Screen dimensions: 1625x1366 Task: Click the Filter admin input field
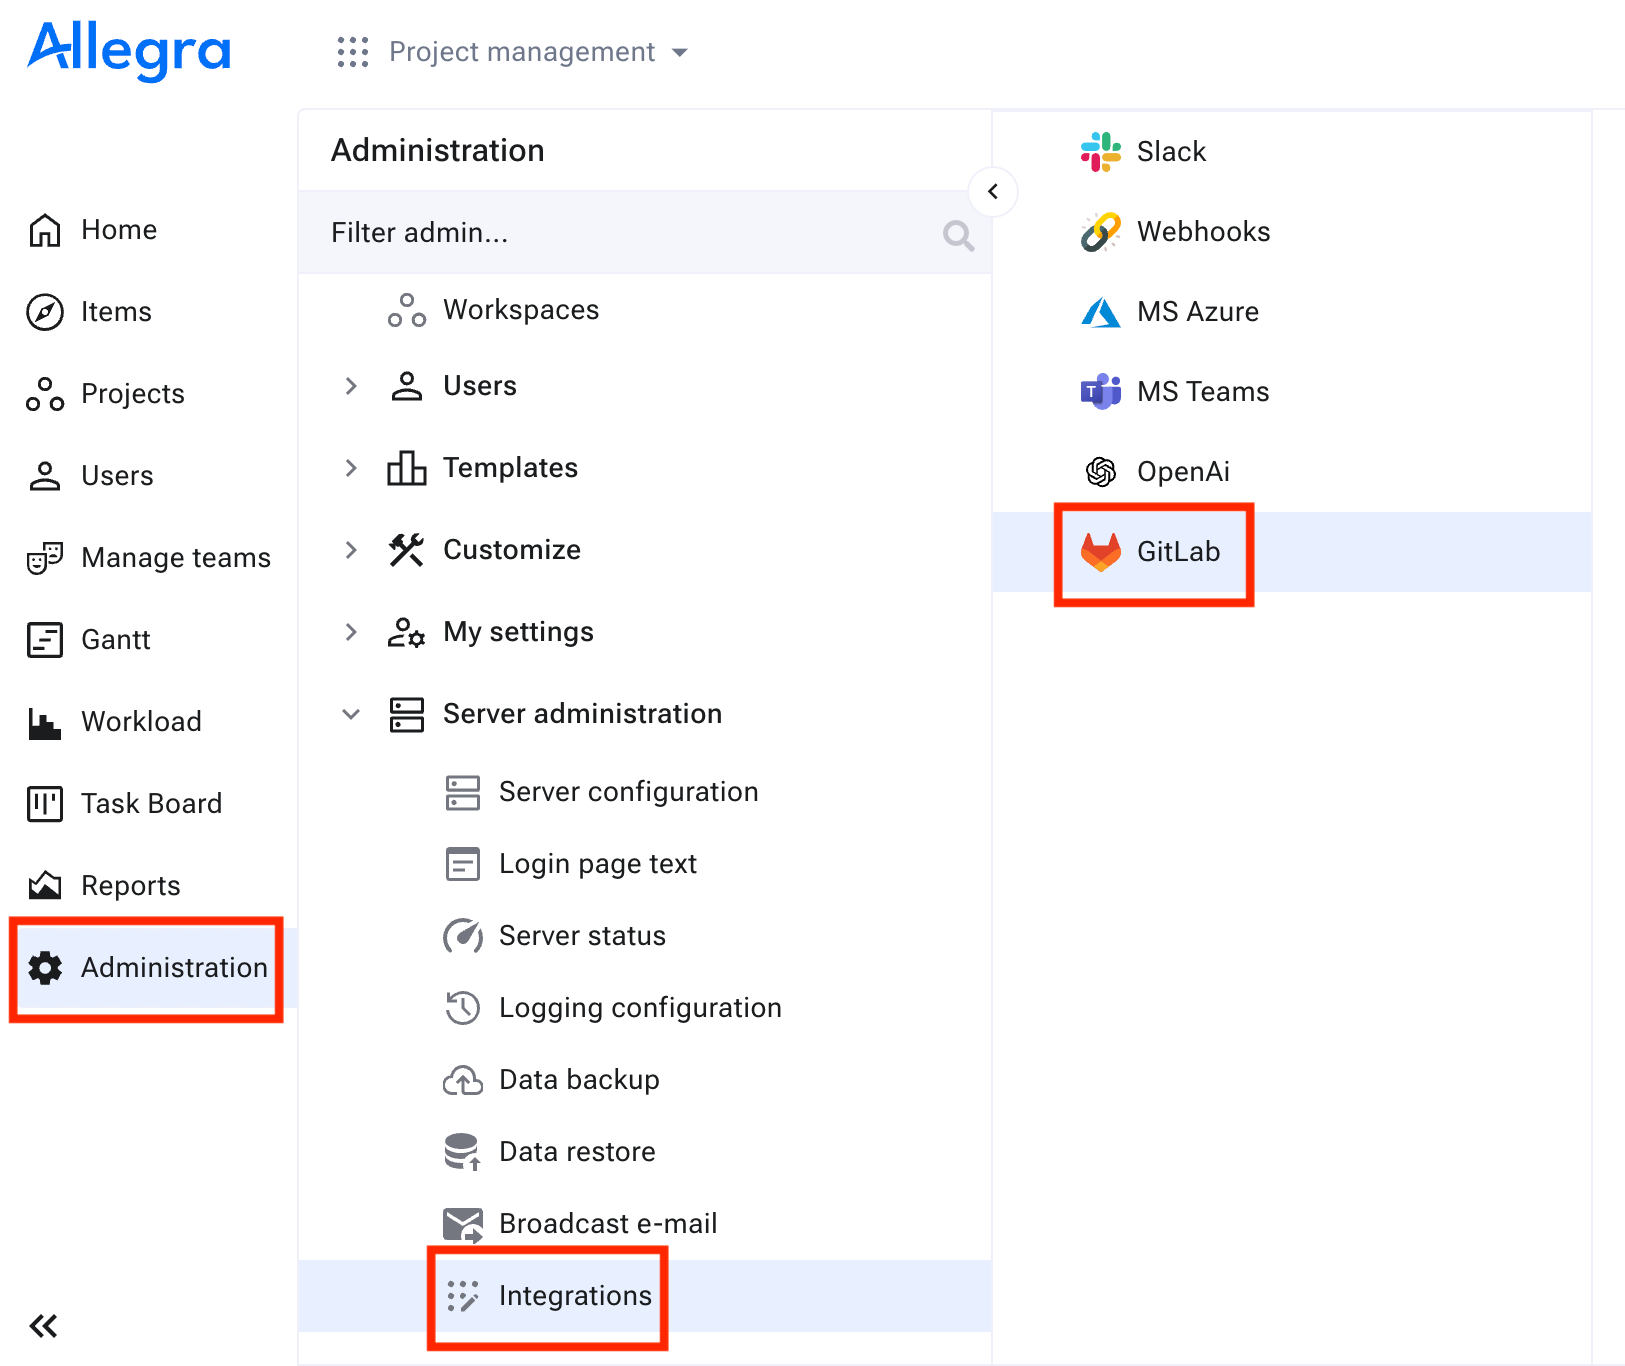click(600, 233)
